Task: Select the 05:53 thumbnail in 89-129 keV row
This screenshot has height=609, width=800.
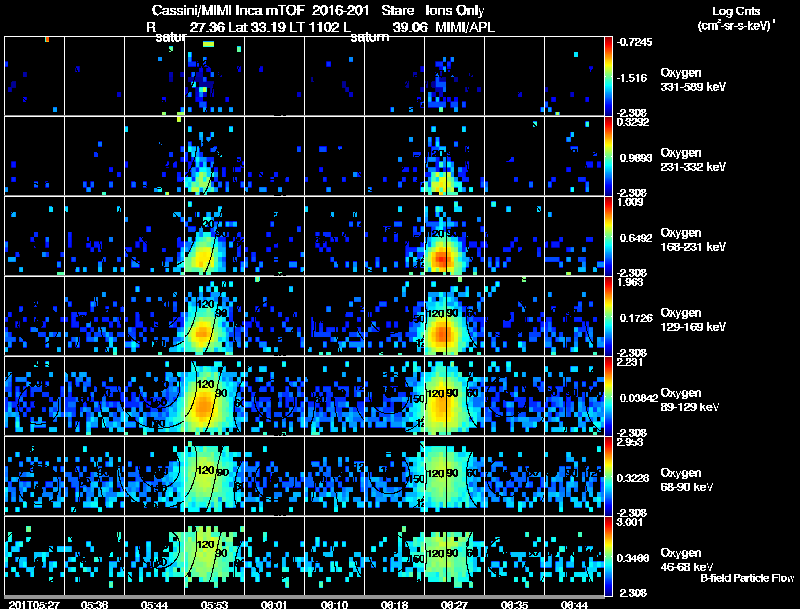Action: pyautogui.click(x=214, y=396)
